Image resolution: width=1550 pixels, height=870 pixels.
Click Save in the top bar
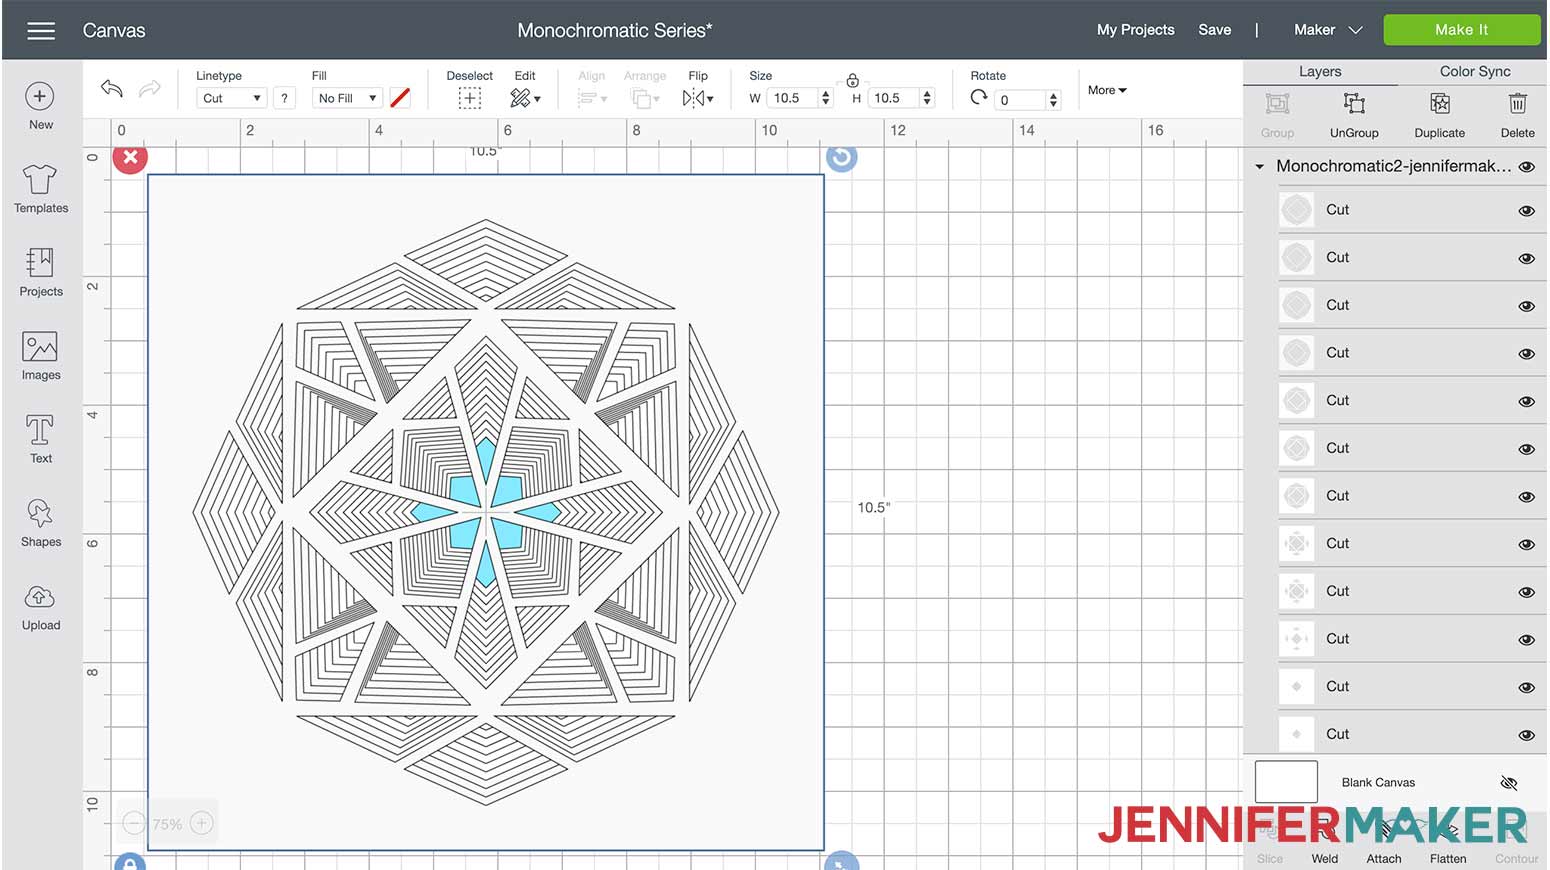[1214, 30]
